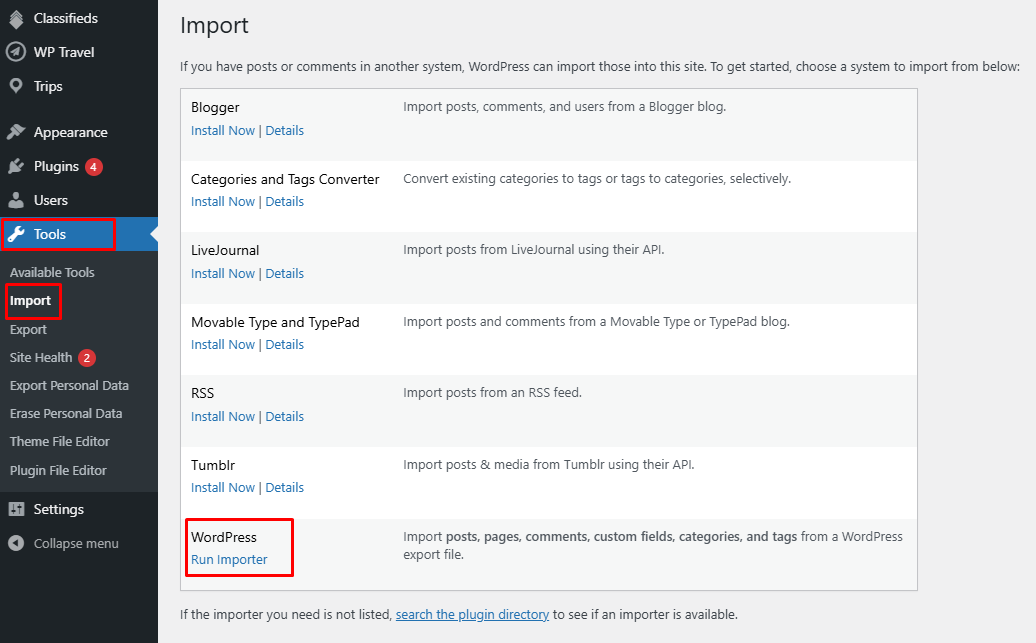Click the Trips location pin icon
The height and width of the screenshot is (643, 1036).
coord(16,86)
